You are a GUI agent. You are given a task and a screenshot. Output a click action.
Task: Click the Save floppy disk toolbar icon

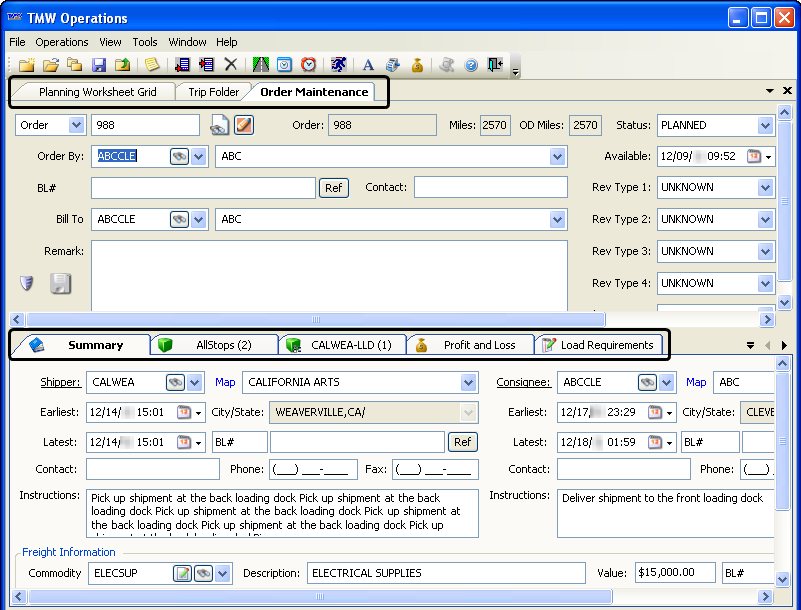pyautogui.click(x=99, y=65)
